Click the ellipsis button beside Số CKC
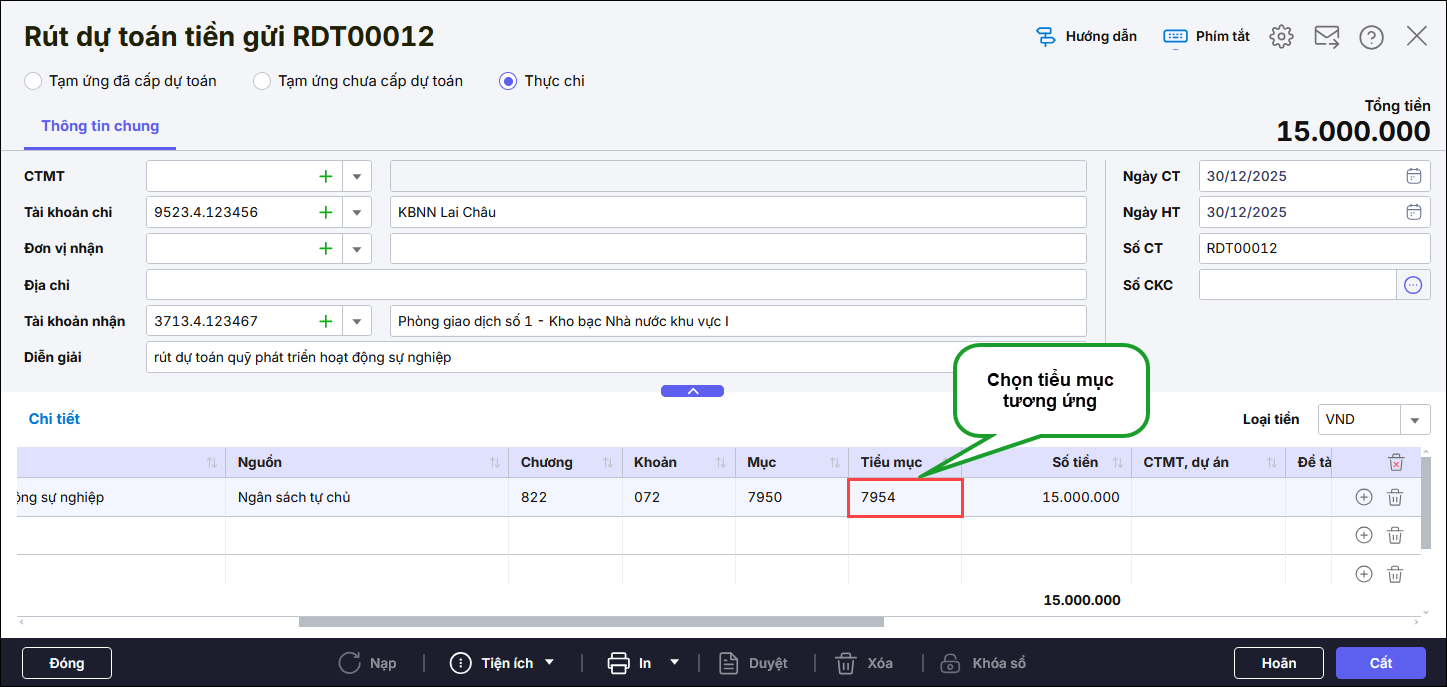Screen dimensions: 1447x687 [1413, 285]
